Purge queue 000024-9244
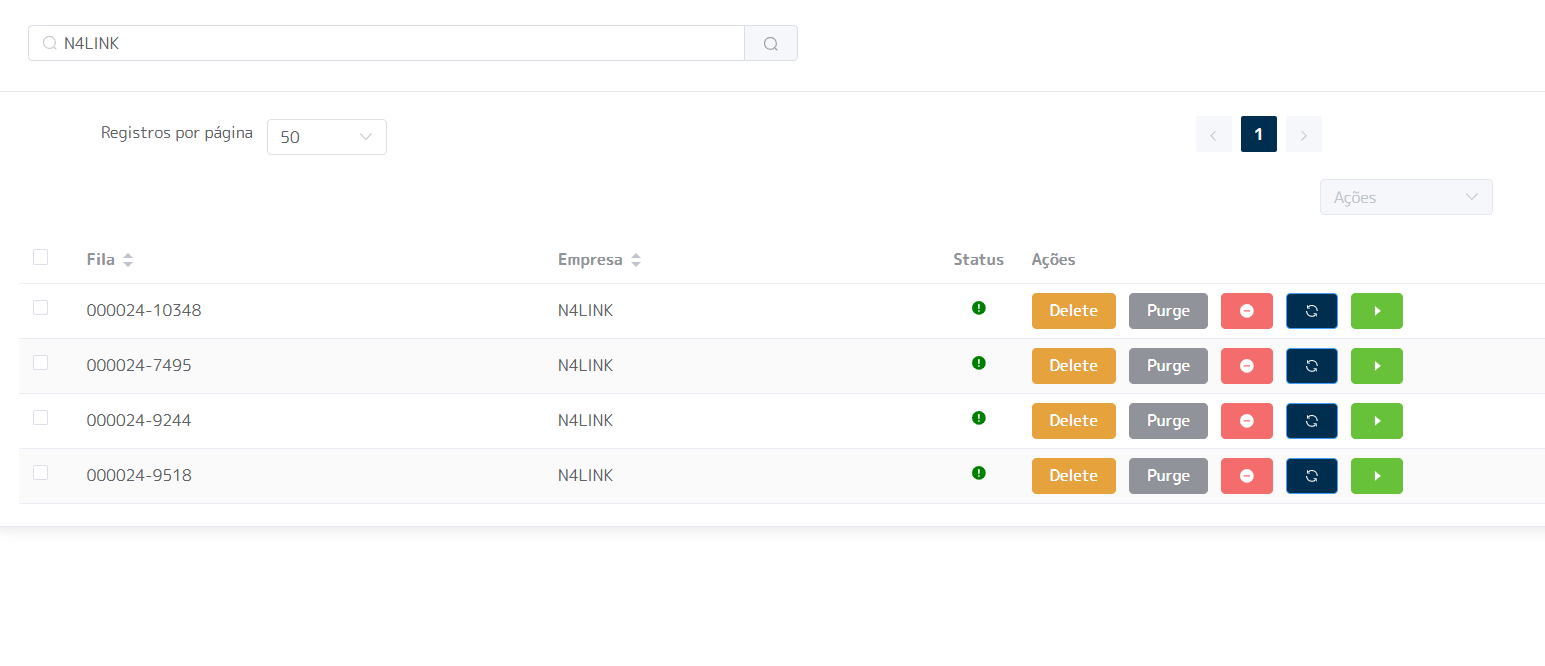Image resolution: width=1545 pixels, height=666 pixels. pyautogui.click(x=1168, y=421)
